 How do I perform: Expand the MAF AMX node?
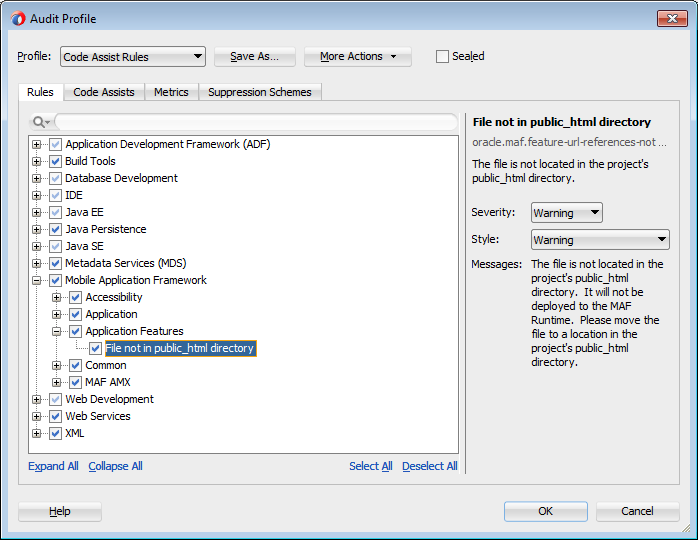tap(57, 382)
